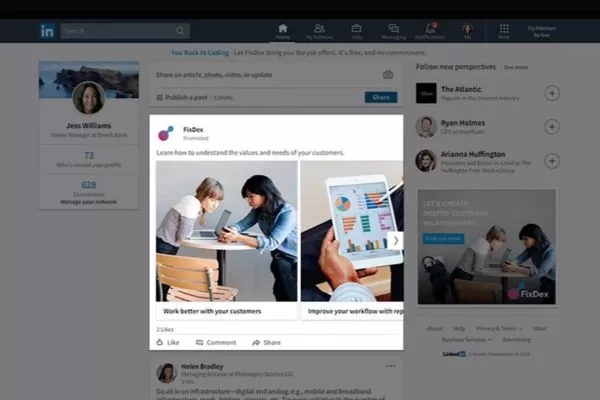Click Advertising footer link
Screen dimensions: 600x400
click(517, 340)
